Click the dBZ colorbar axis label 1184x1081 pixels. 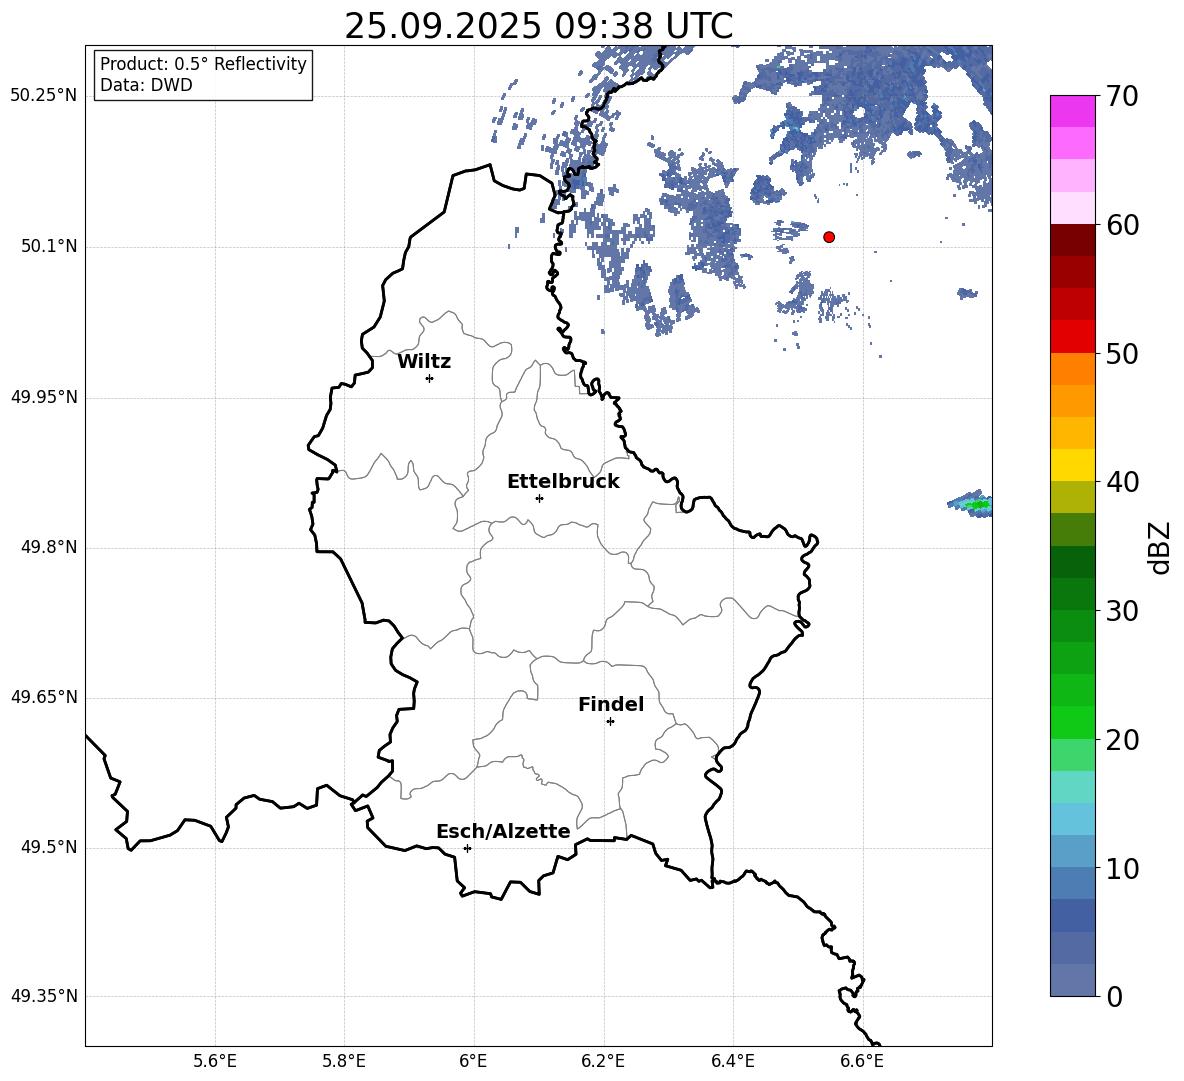(x=1161, y=547)
